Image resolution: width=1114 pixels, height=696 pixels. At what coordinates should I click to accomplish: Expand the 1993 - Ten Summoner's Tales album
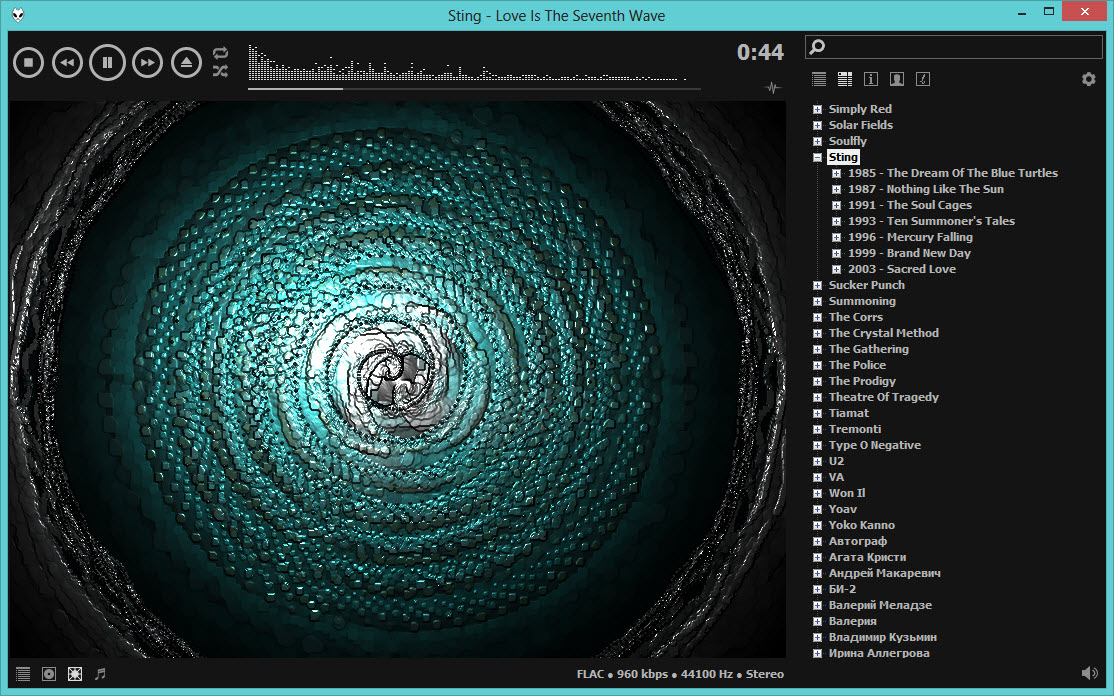tap(837, 221)
